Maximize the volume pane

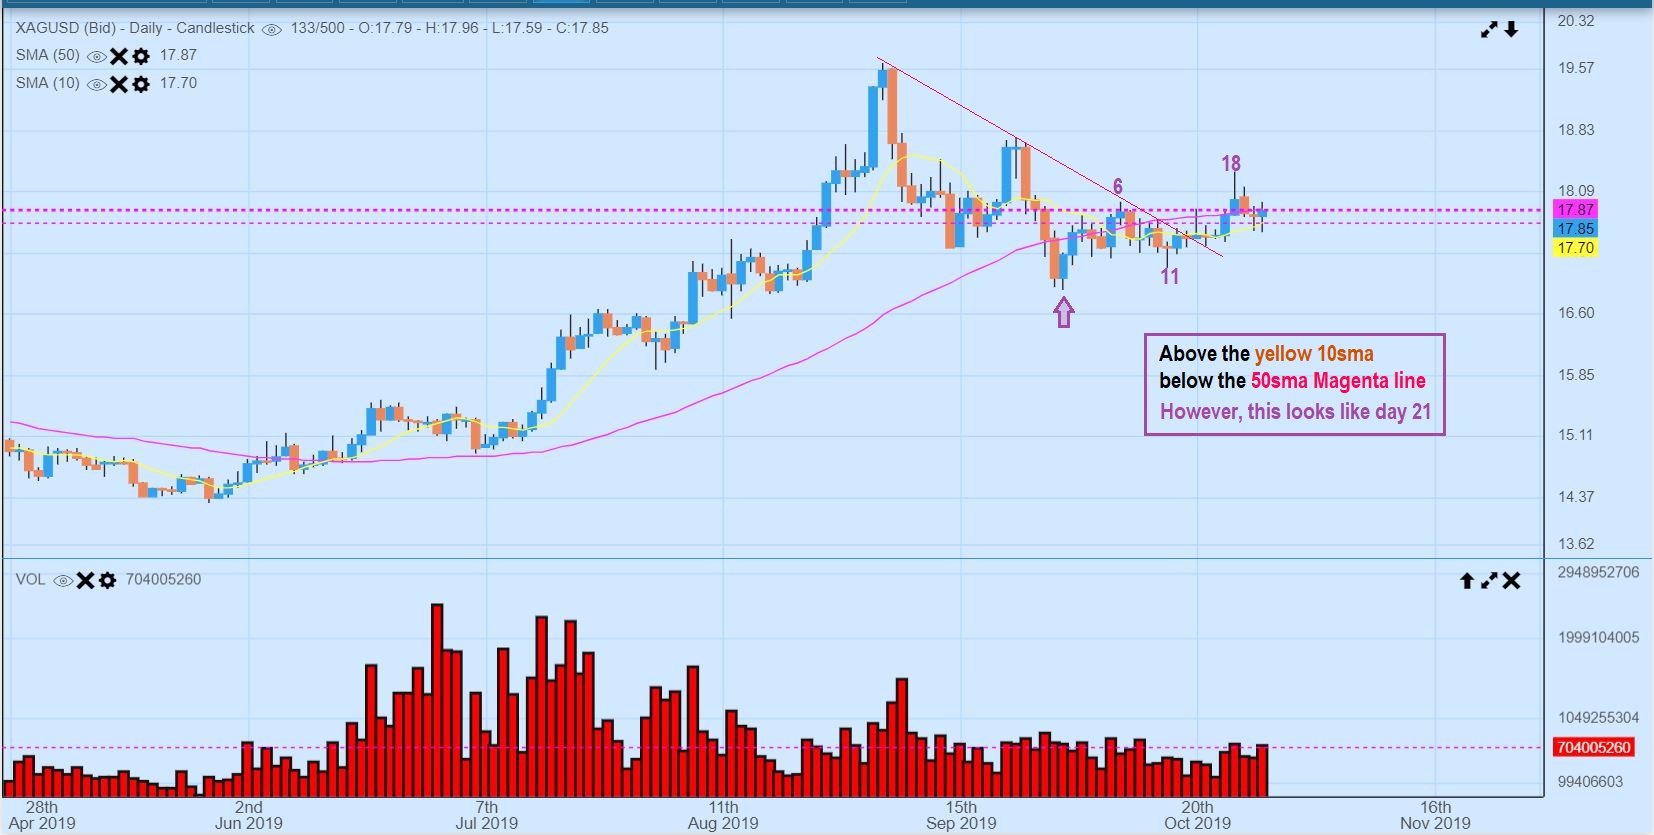click(x=1489, y=581)
